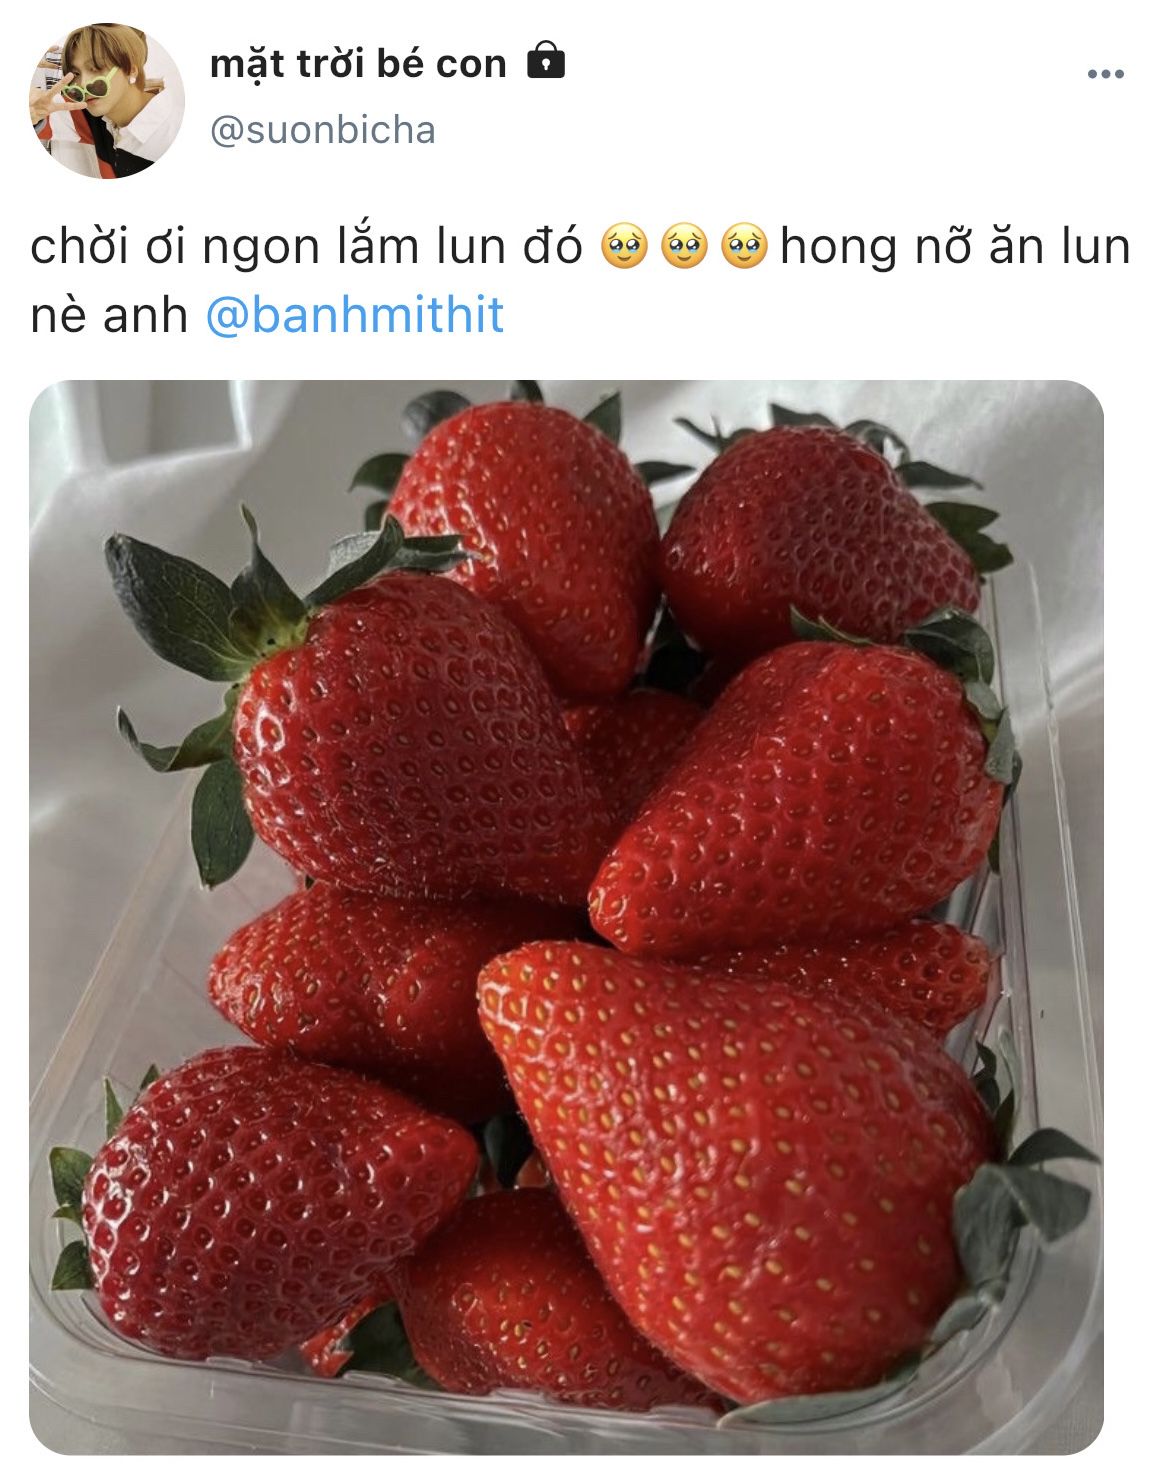Open the three-dot more options menu
1169x1479 pixels.
pyautogui.click(x=1105, y=74)
